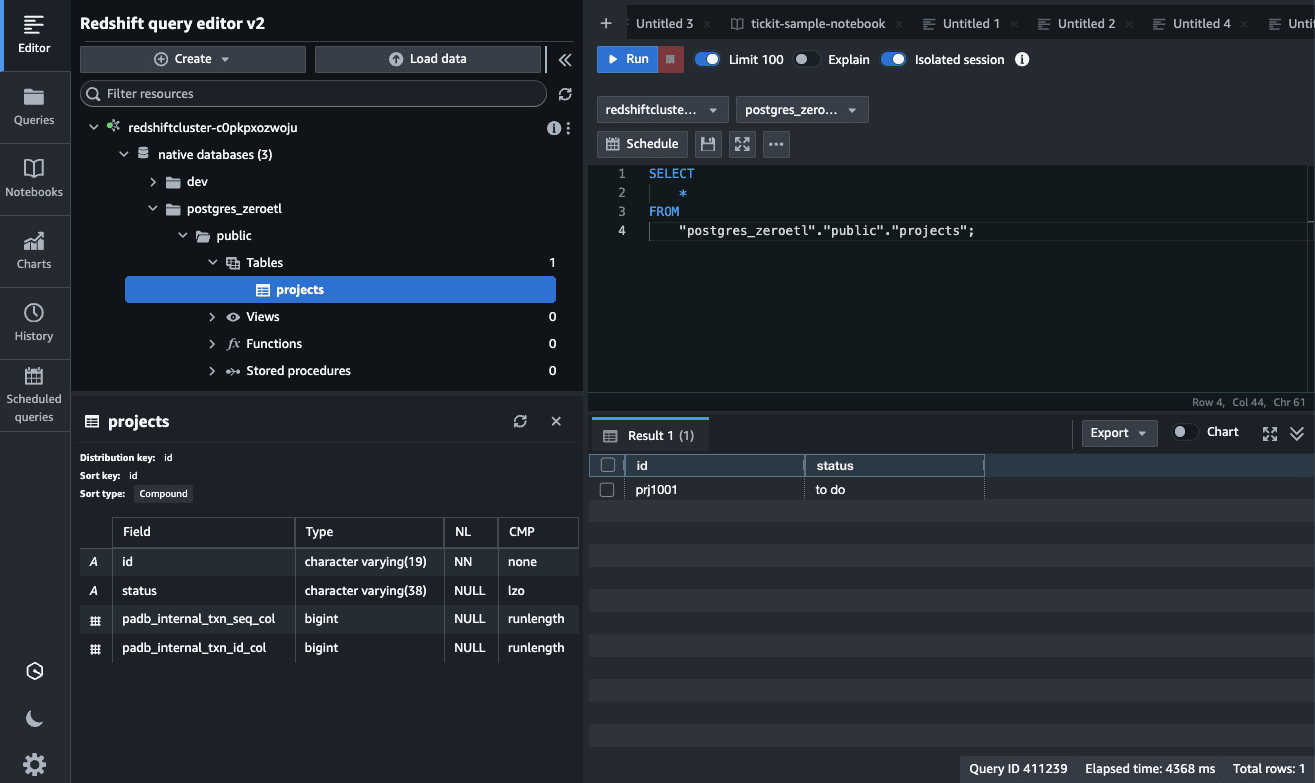1315x783 pixels.
Task: Expand the Views node
Action: (212, 317)
